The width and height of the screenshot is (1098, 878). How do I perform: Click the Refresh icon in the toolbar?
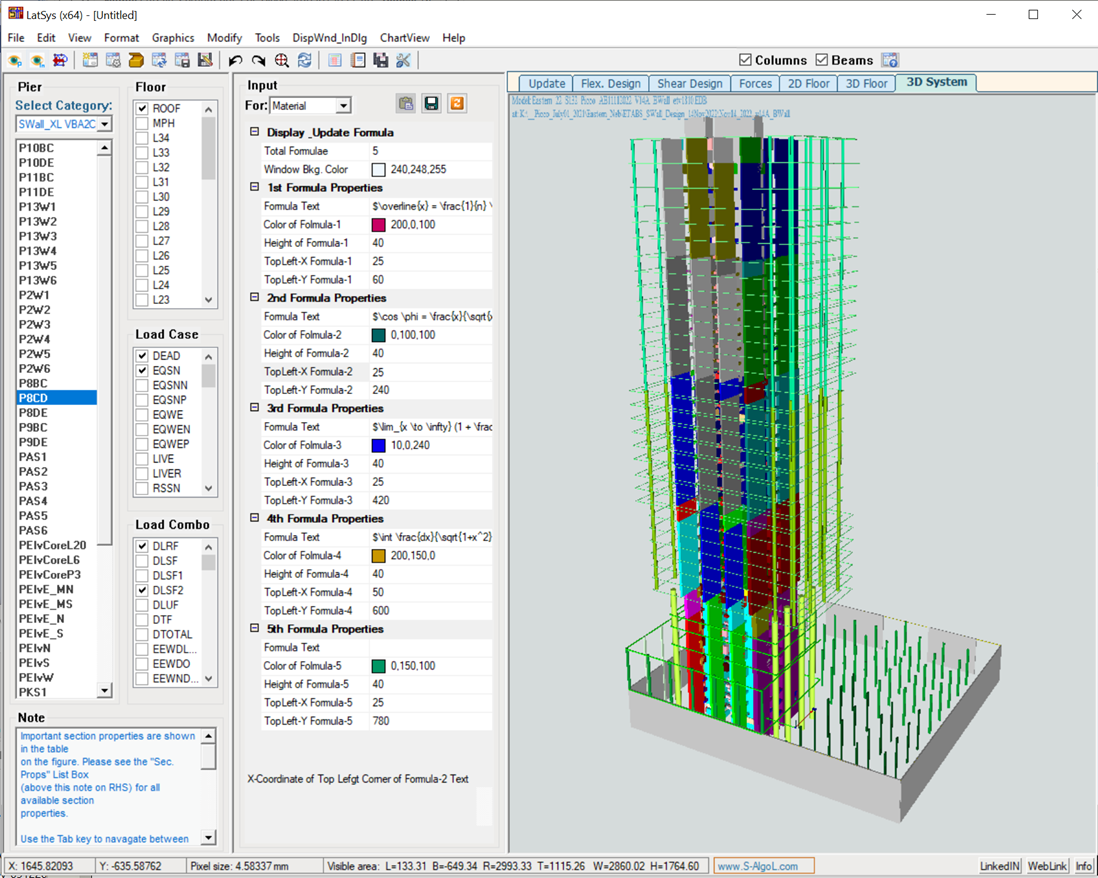pyautogui.click(x=305, y=60)
